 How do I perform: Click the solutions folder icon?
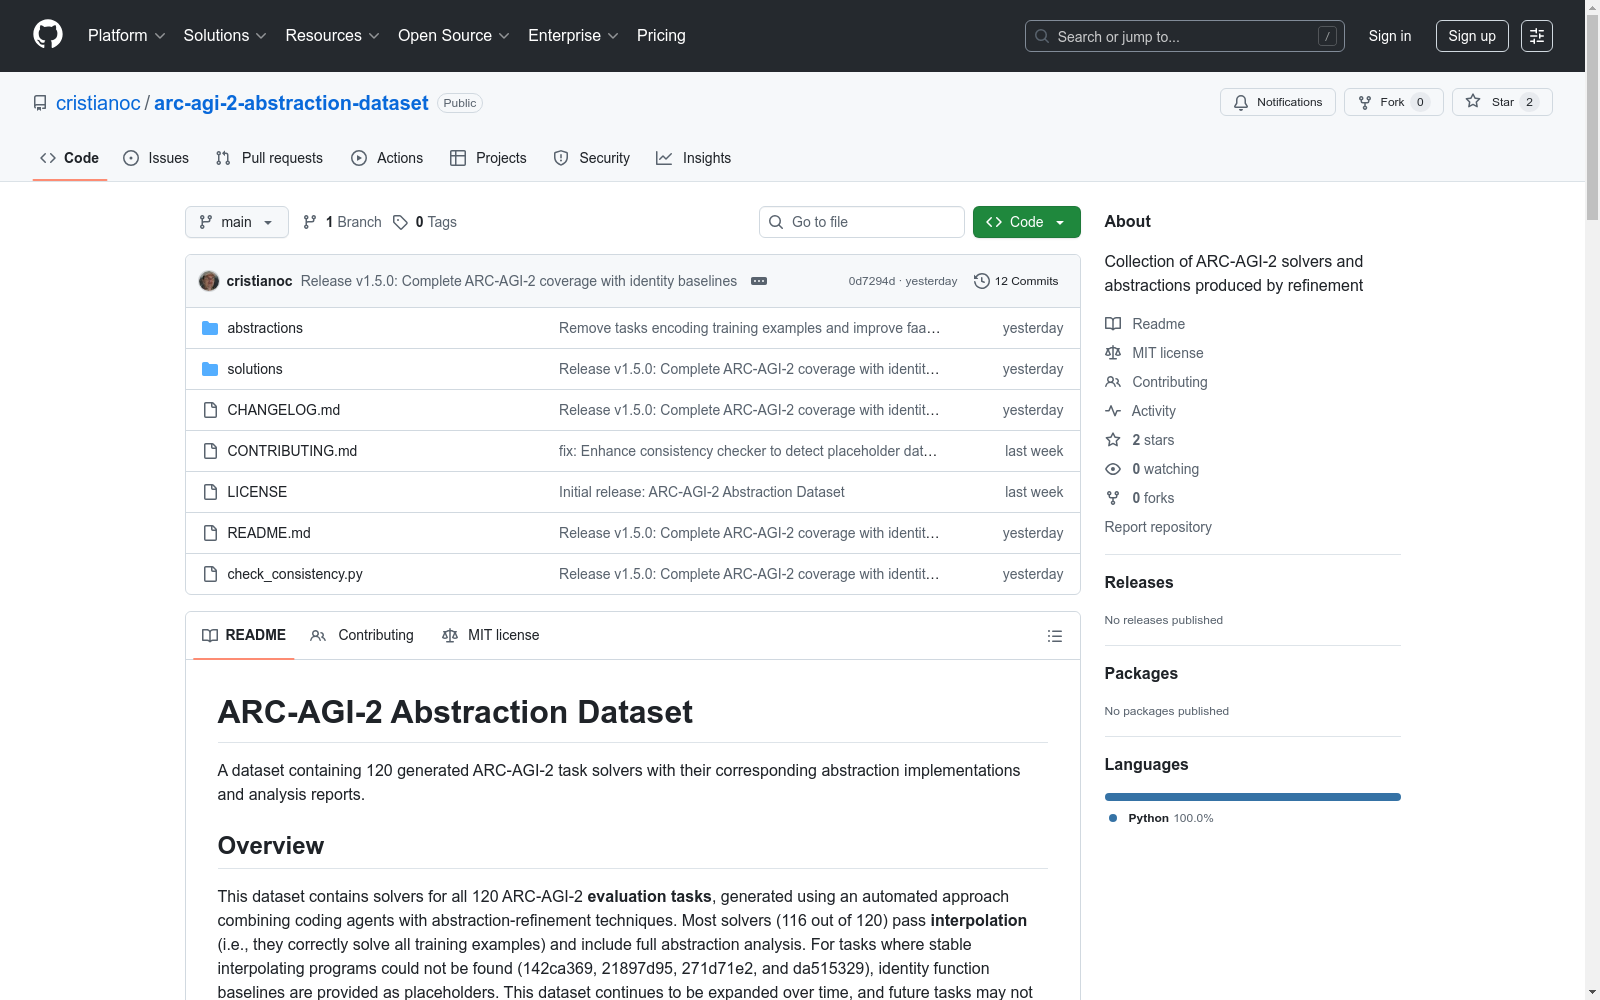pyautogui.click(x=210, y=369)
